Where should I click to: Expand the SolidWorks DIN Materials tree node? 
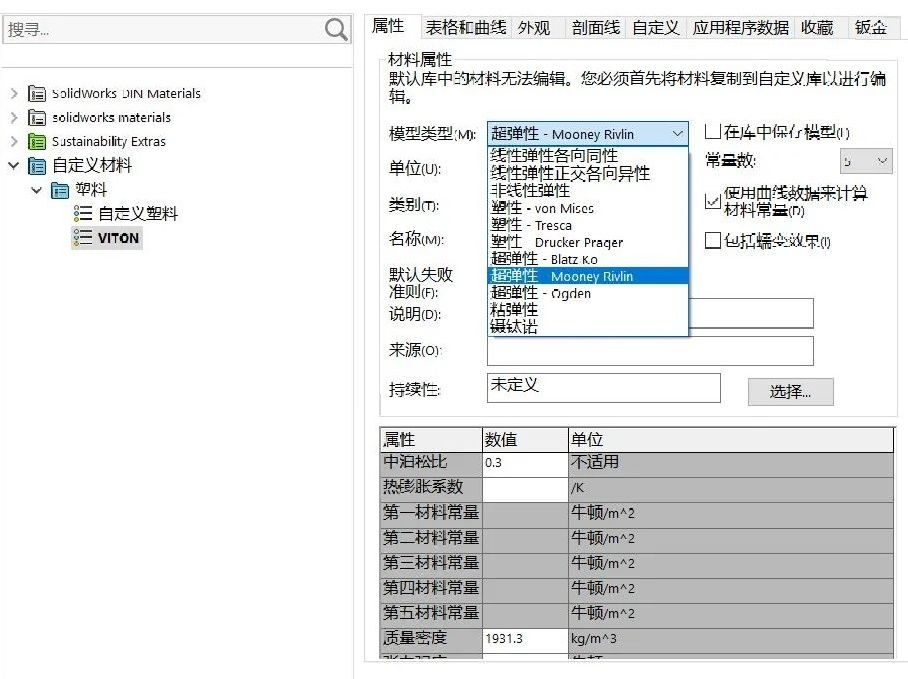pos(14,93)
